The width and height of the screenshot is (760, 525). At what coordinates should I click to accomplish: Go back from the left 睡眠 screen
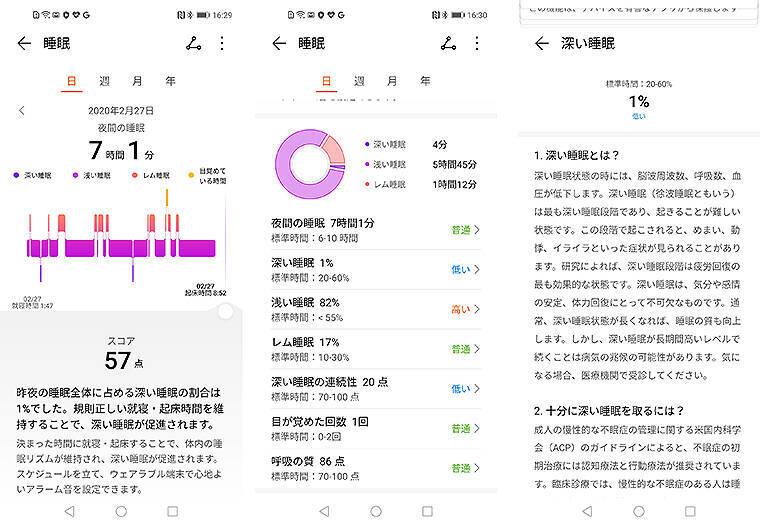[24, 43]
